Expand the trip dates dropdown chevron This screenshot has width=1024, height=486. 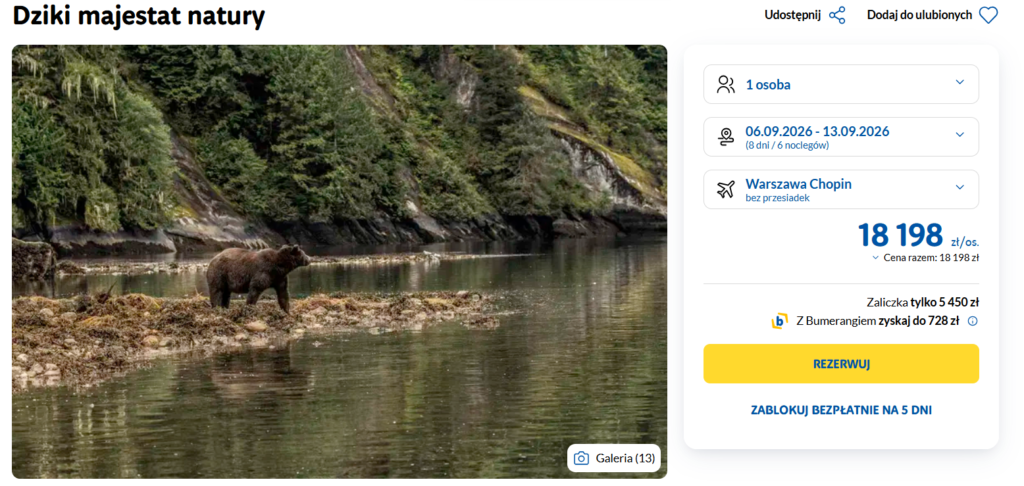(960, 135)
